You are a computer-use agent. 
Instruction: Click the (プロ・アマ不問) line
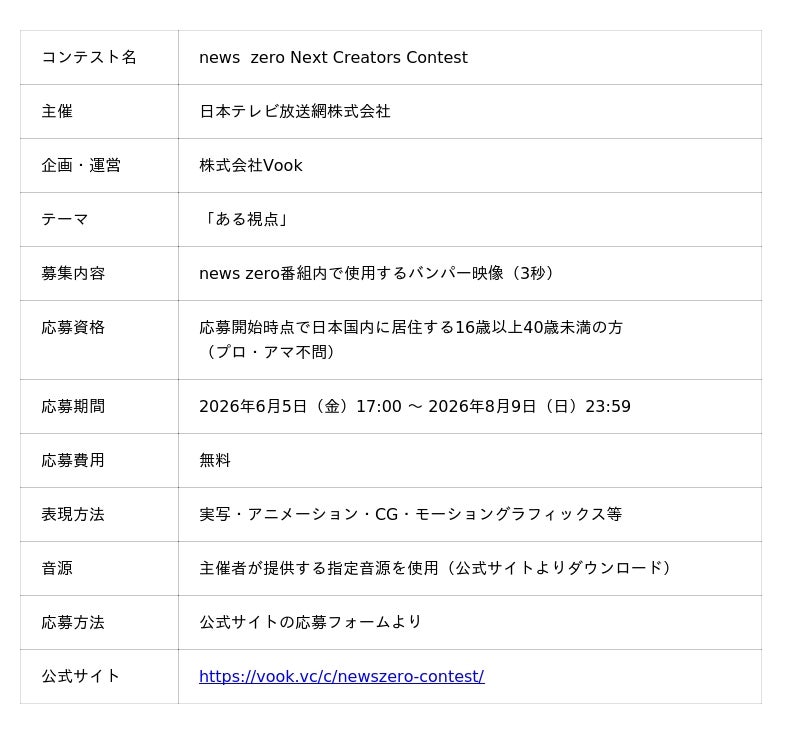click(x=269, y=352)
